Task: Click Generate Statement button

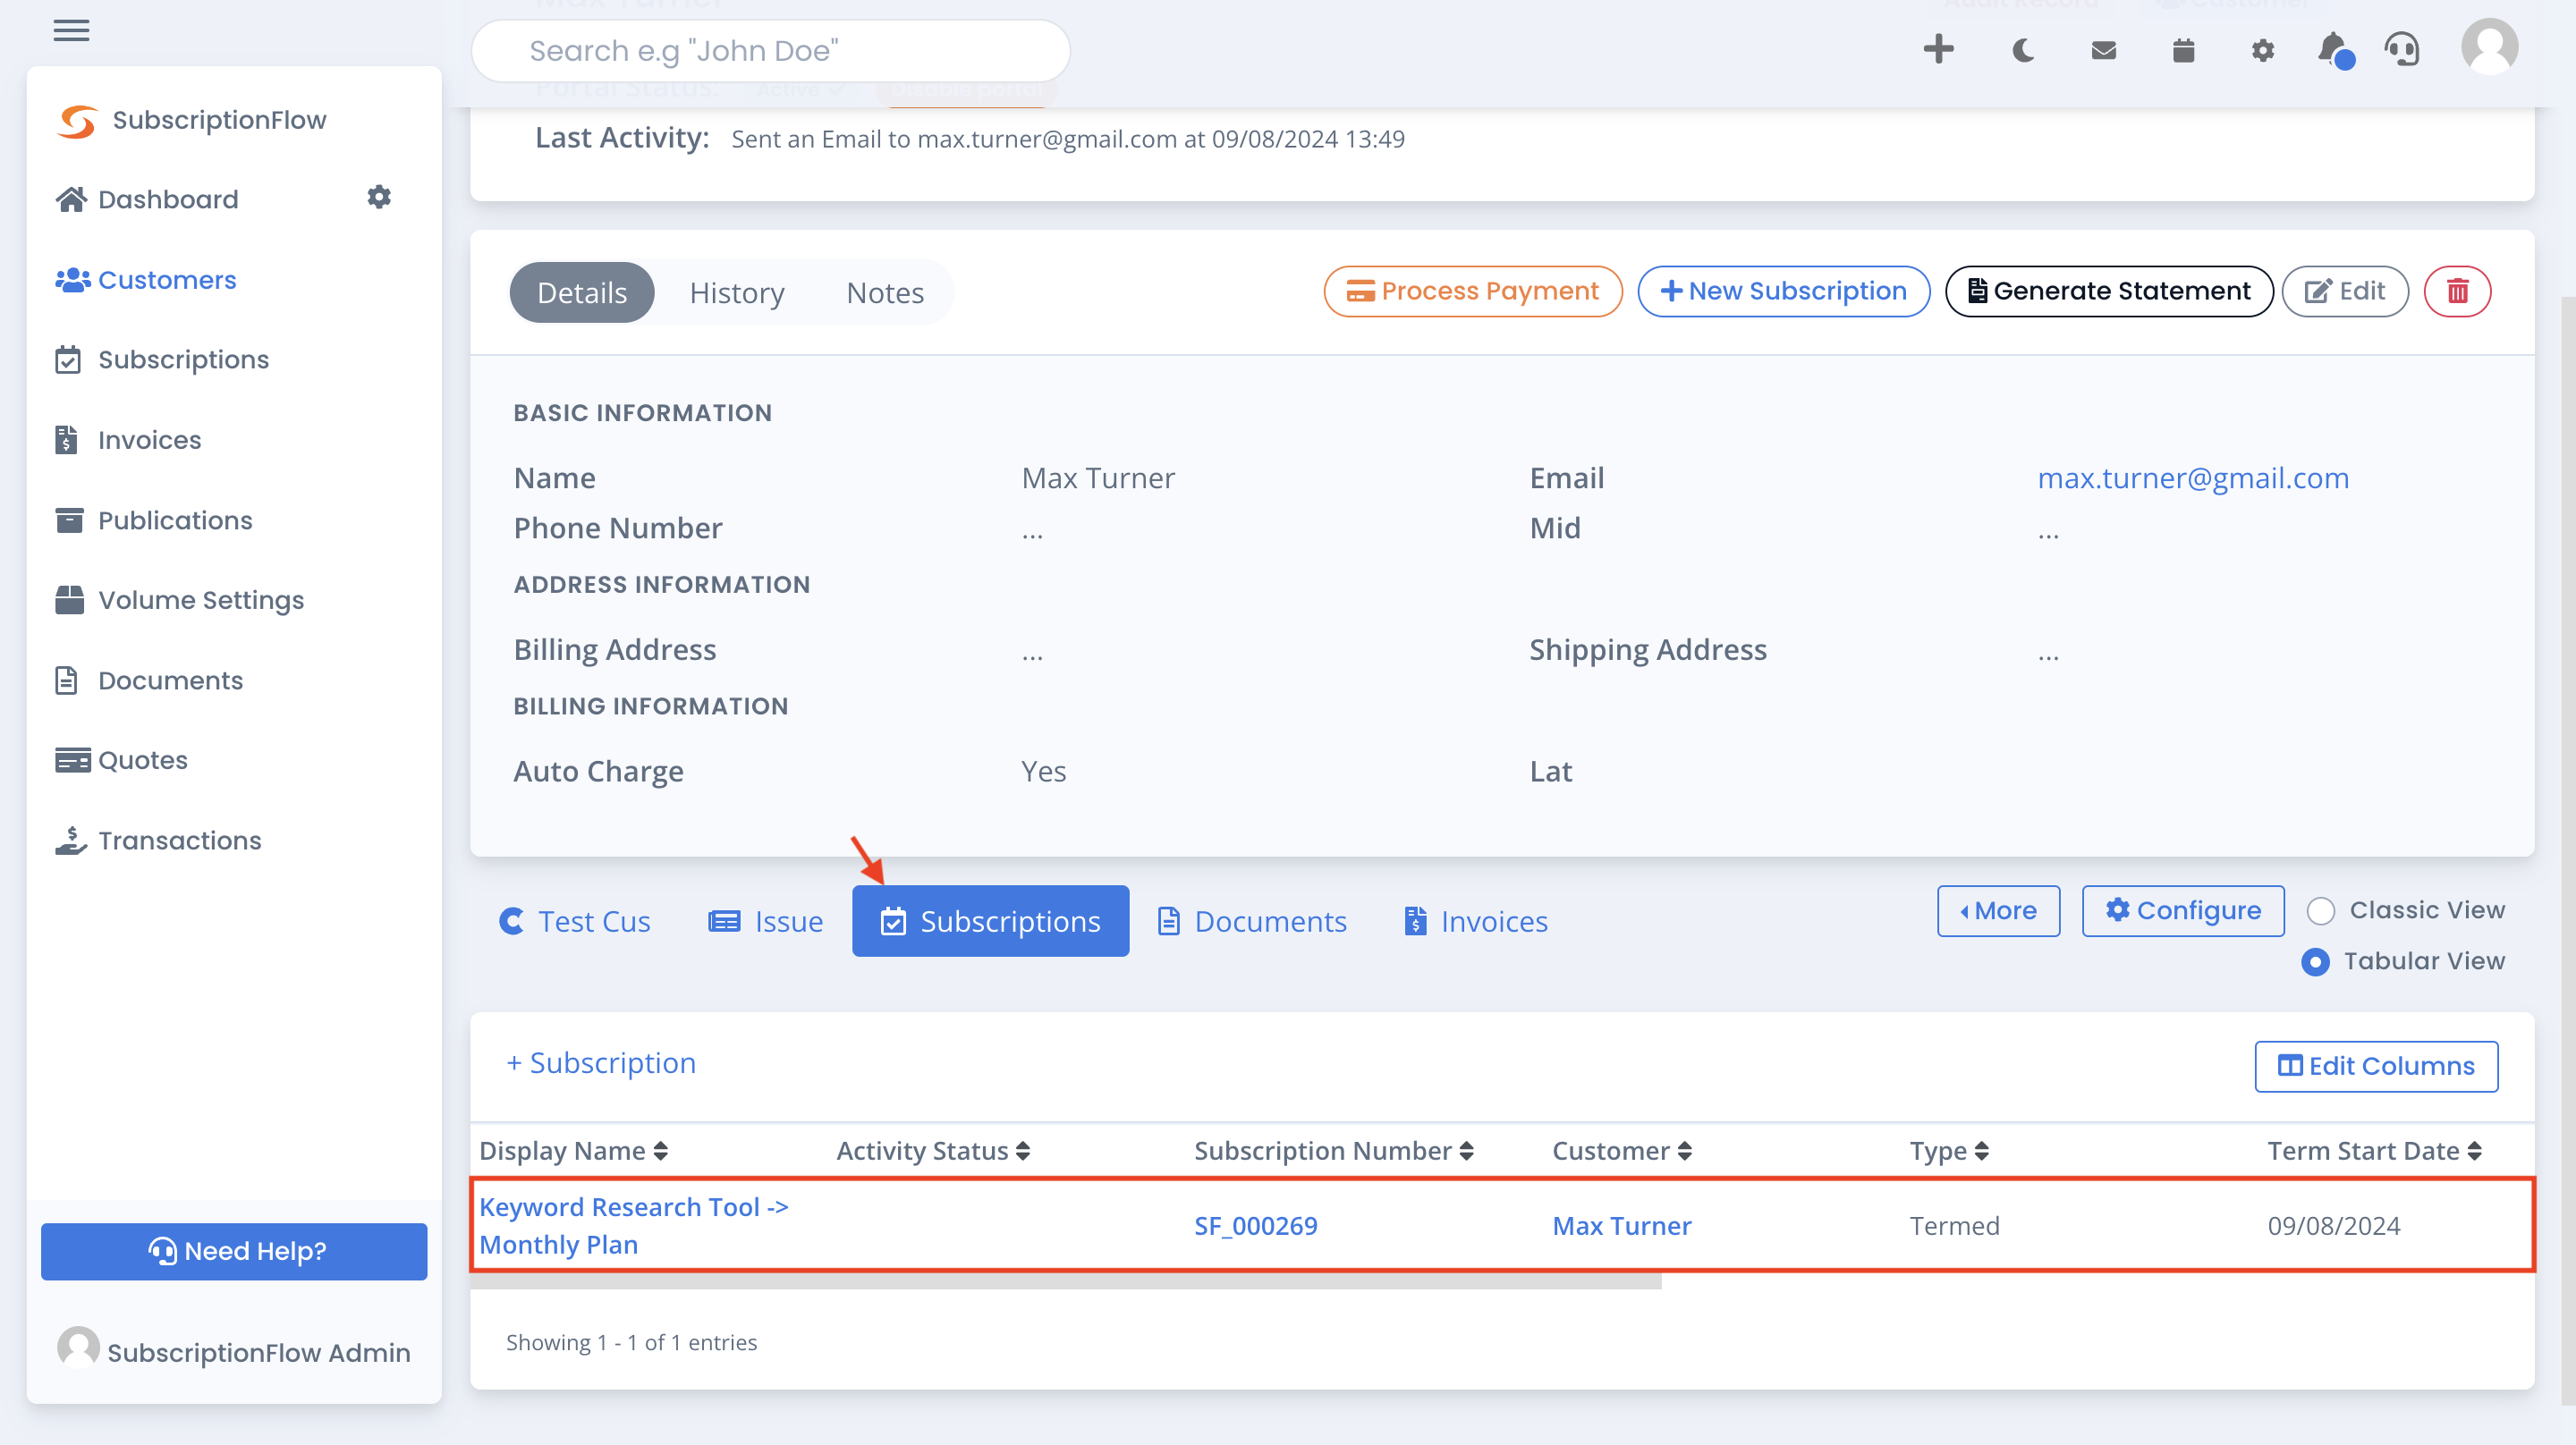Action: (2108, 291)
